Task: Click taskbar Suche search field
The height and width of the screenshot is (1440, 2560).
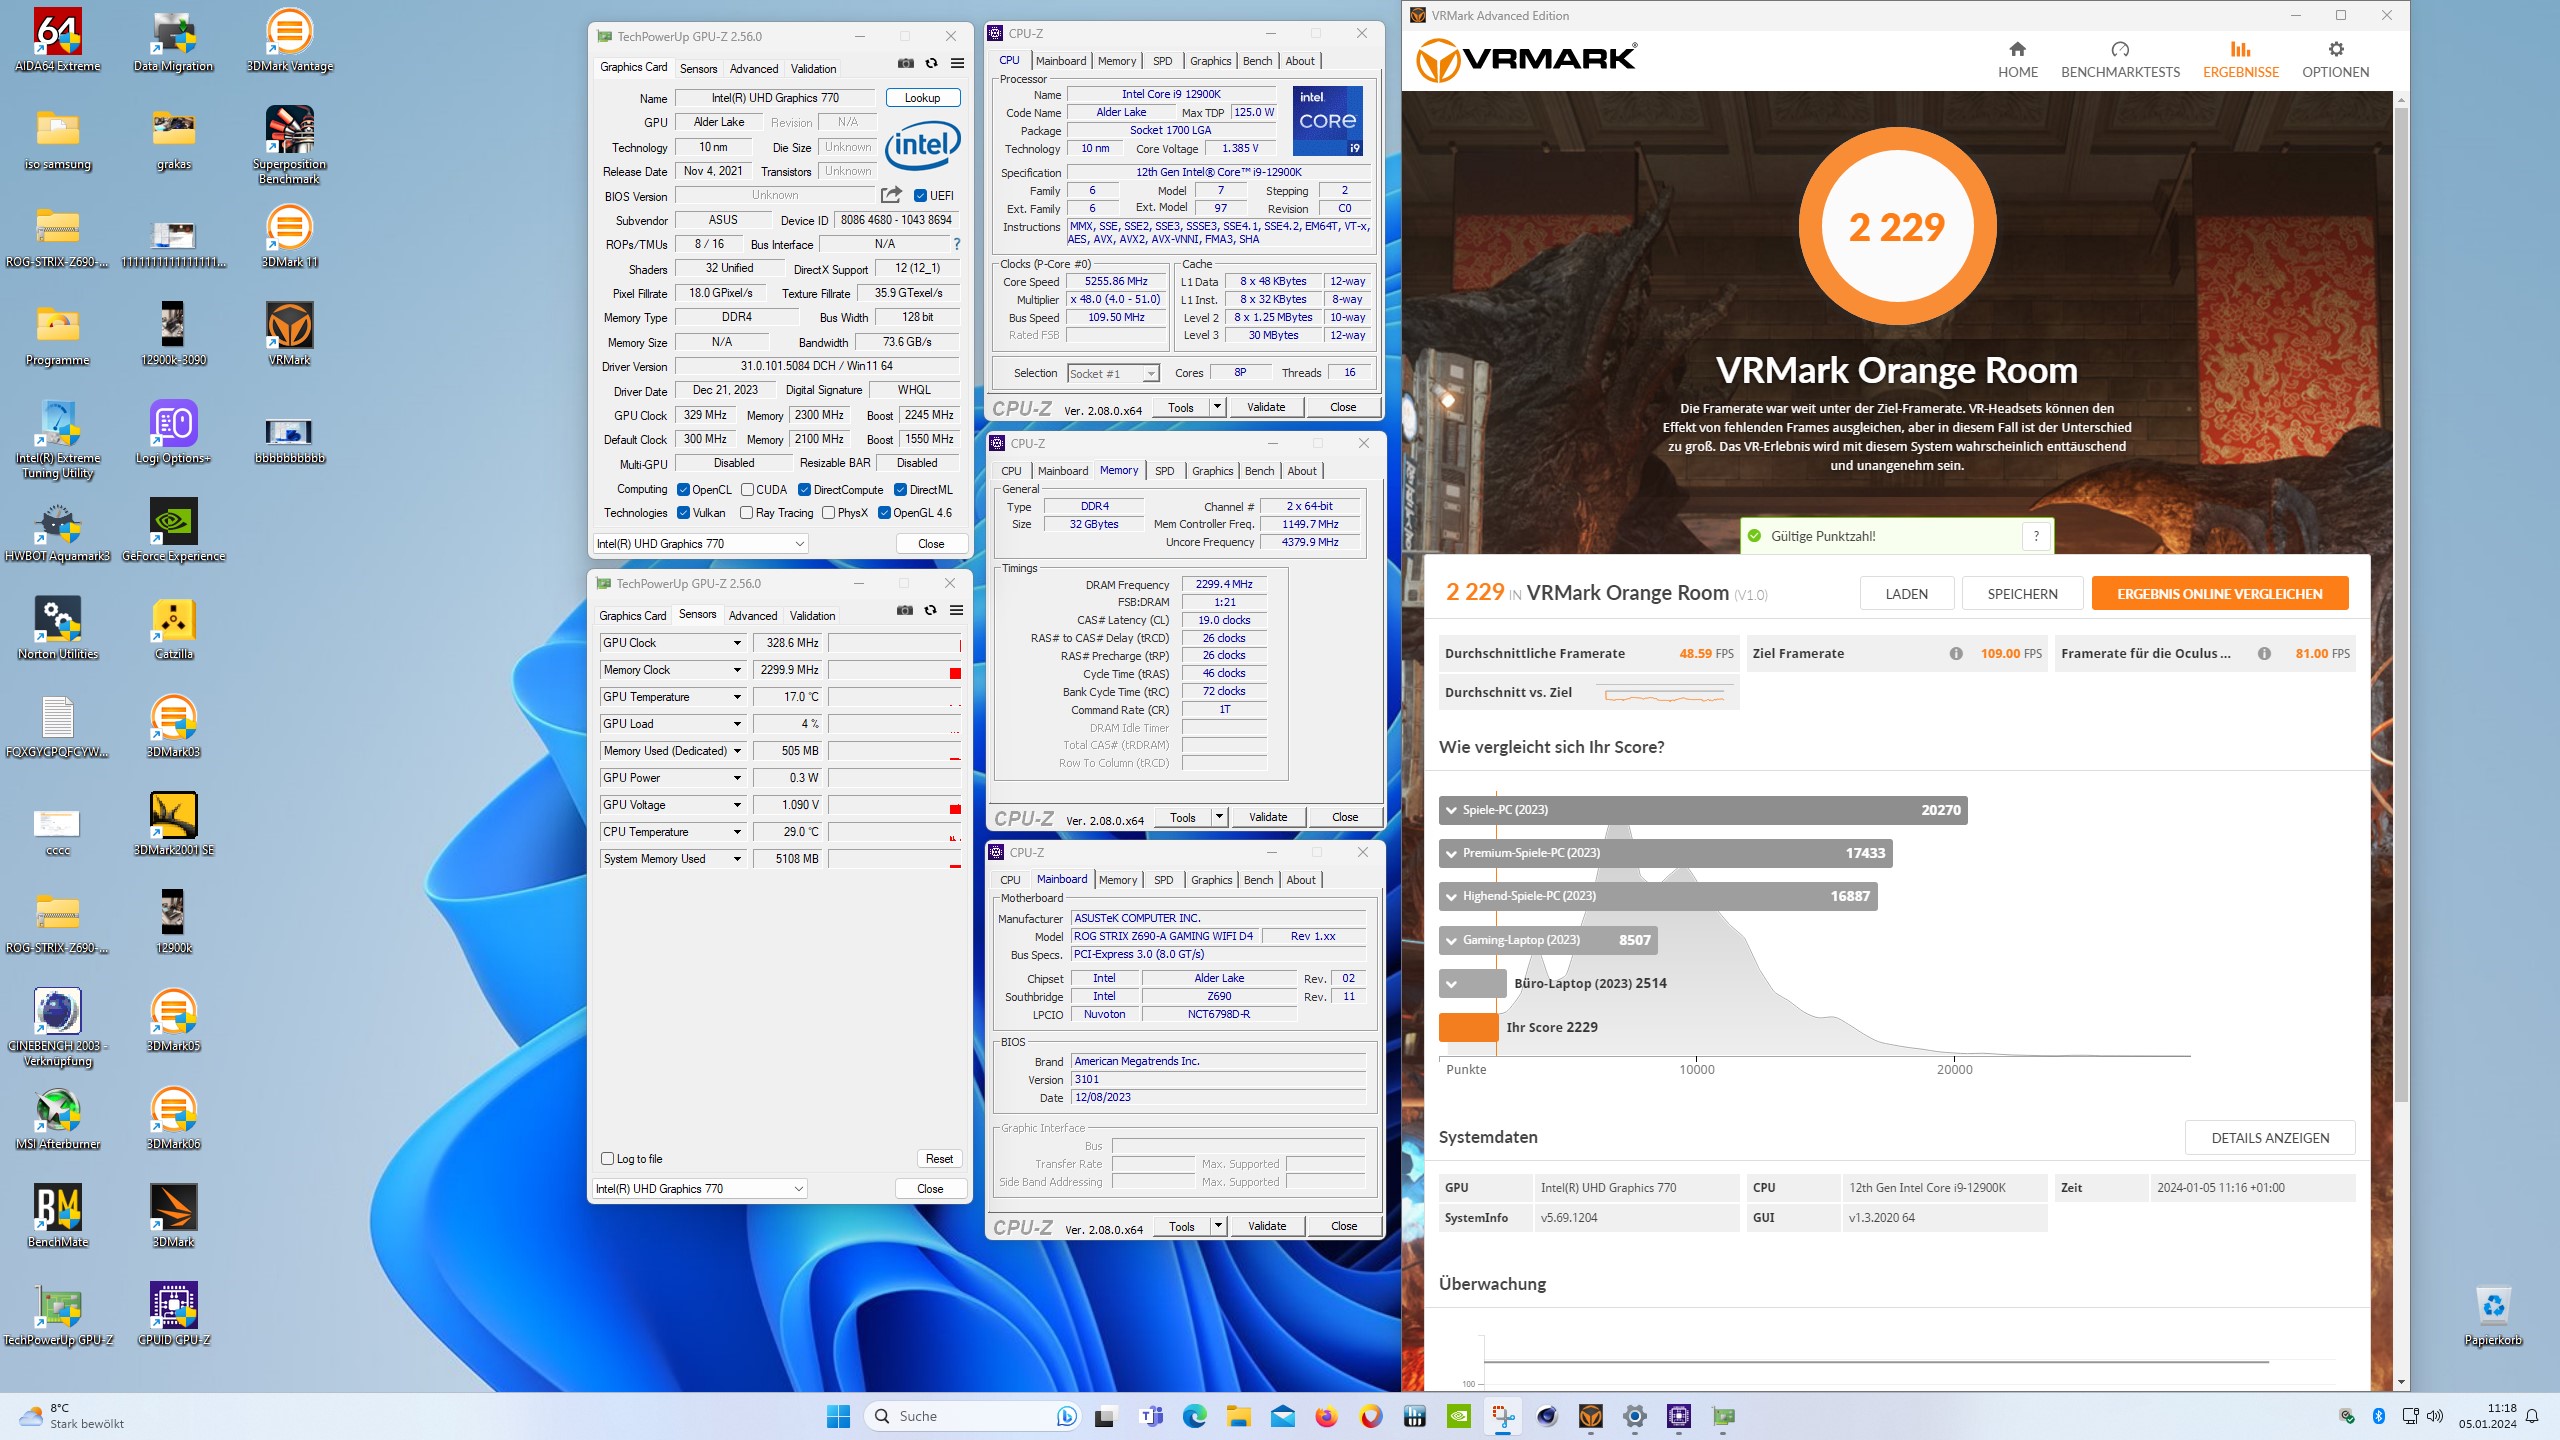Action: pyautogui.click(x=970, y=1416)
